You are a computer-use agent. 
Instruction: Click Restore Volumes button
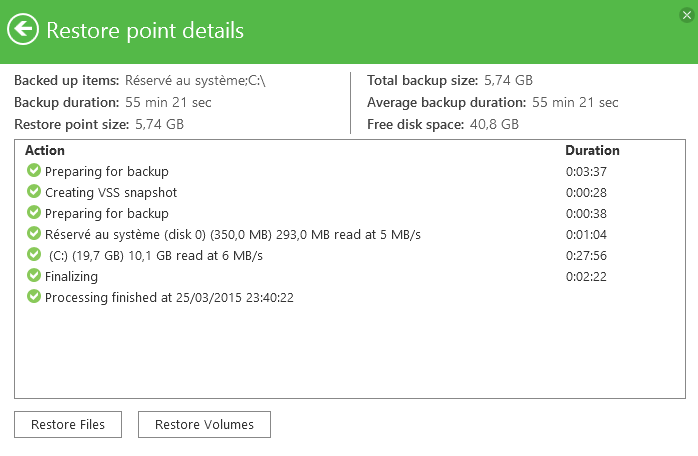204,424
